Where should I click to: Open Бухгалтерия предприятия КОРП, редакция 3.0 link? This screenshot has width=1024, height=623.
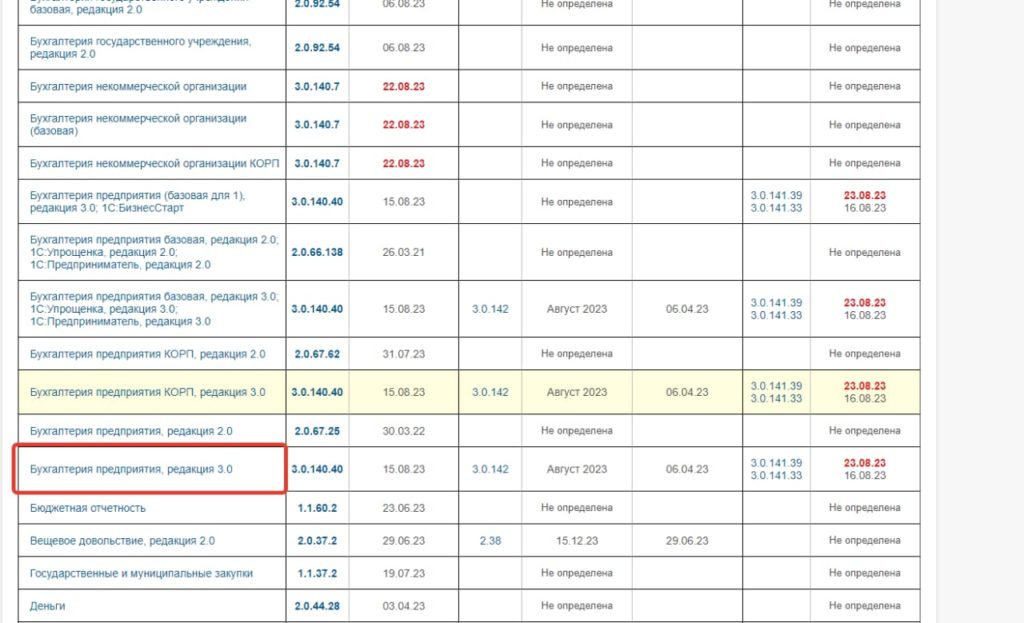[148, 392]
